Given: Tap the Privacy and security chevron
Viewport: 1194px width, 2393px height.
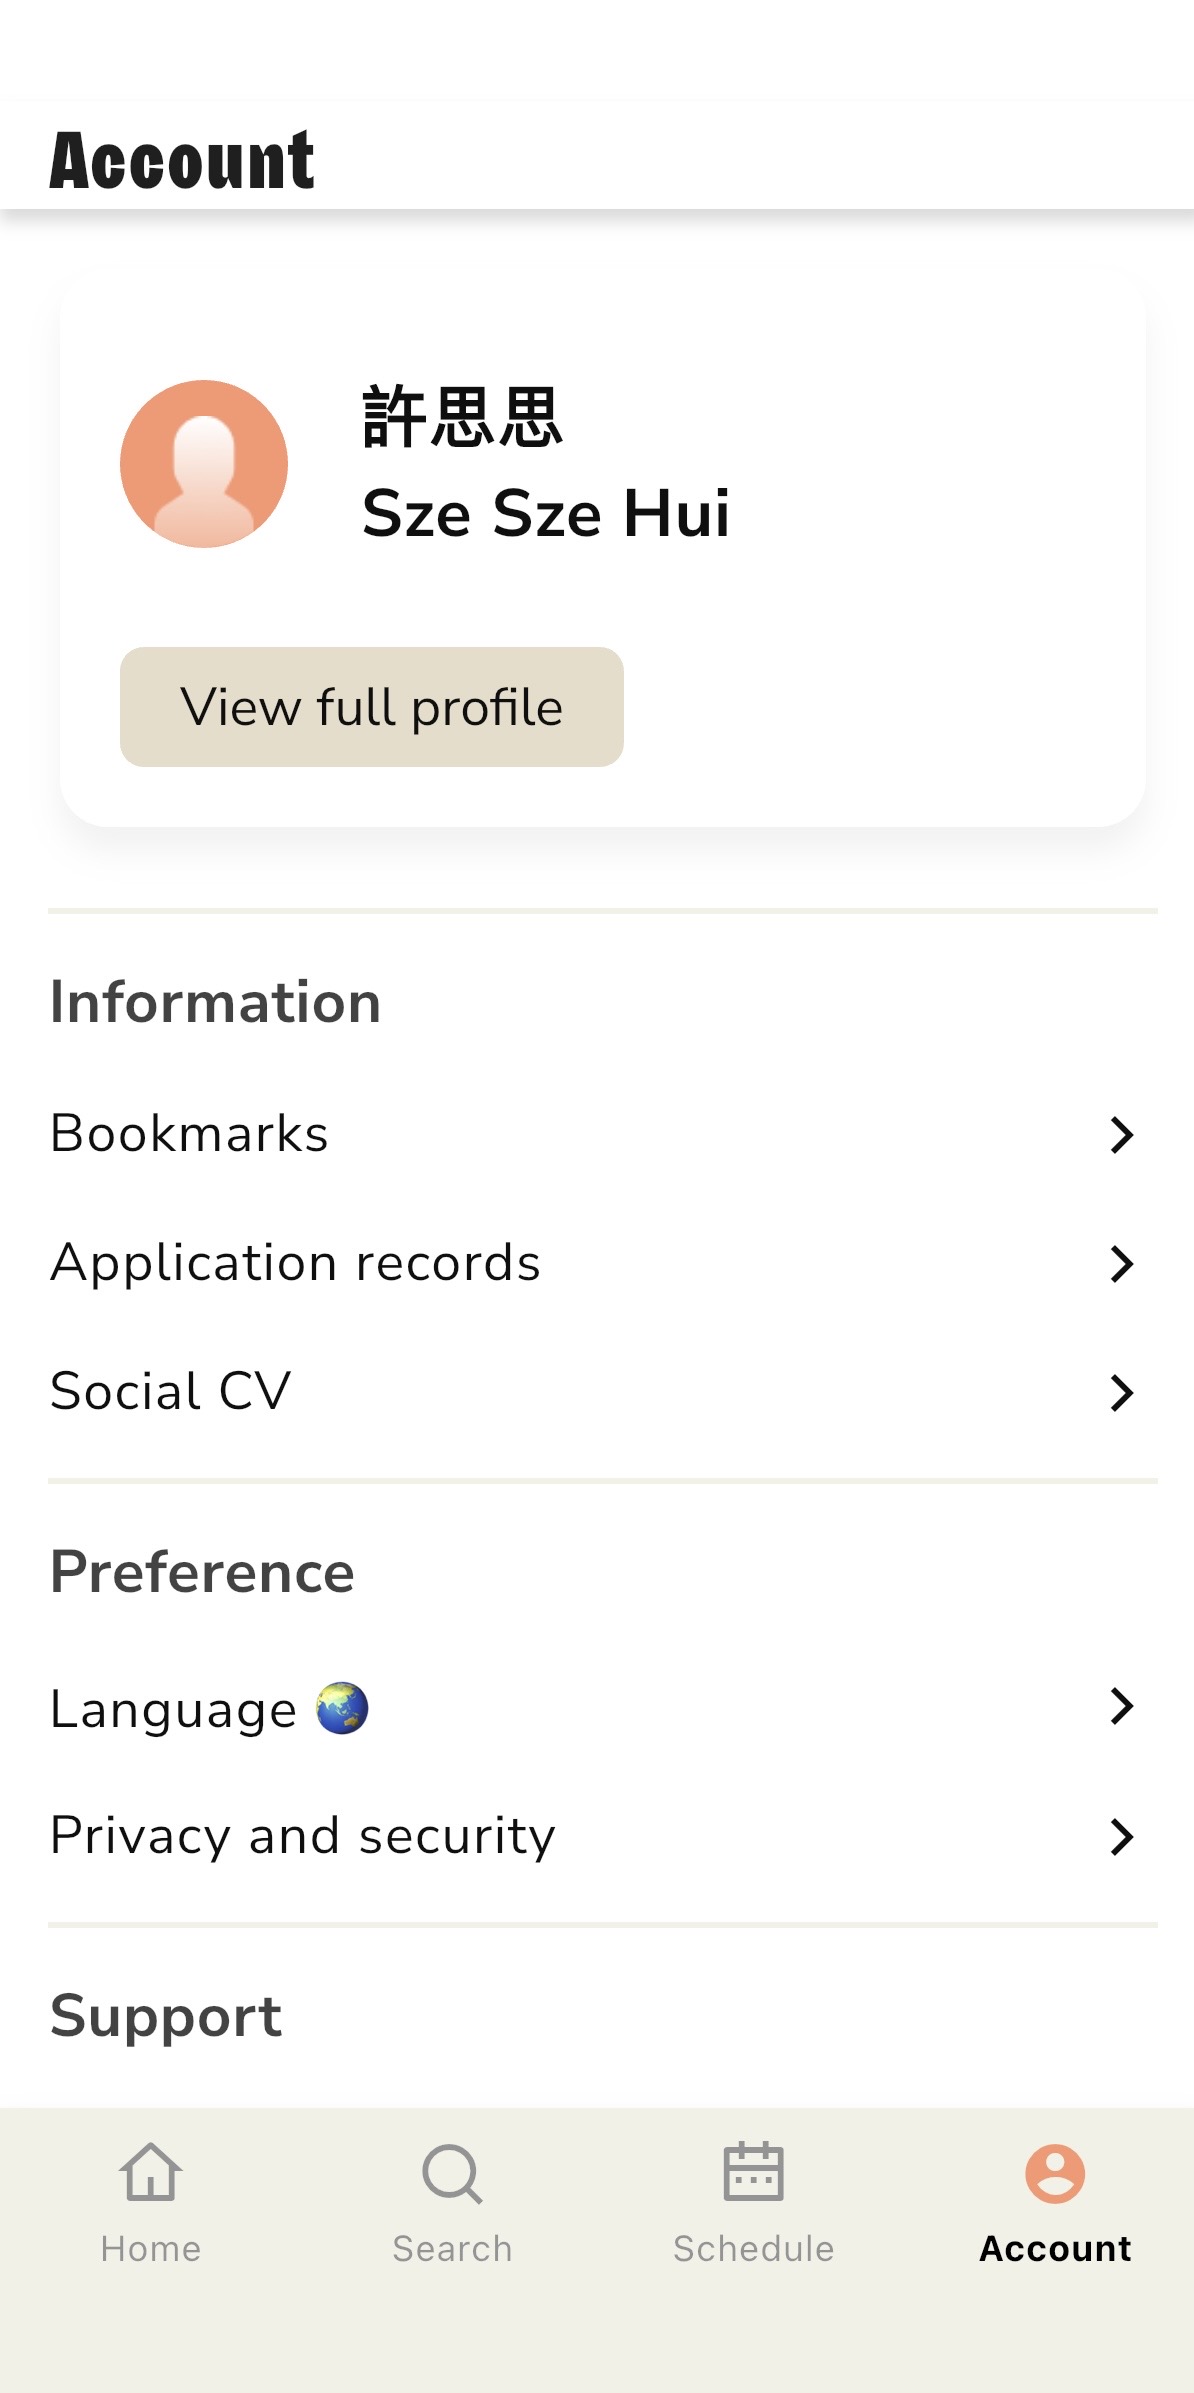Looking at the screenshot, I should tap(1122, 1837).
